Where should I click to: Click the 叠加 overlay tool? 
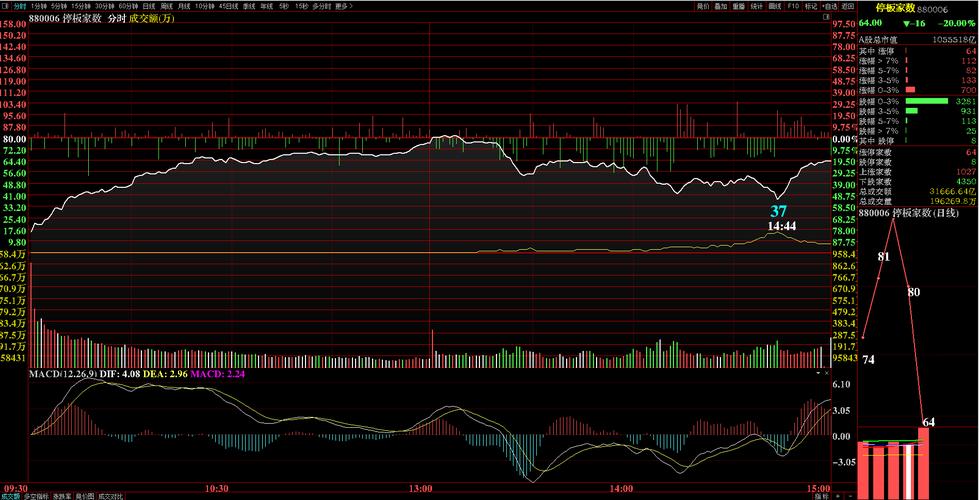tap(720, 6)
